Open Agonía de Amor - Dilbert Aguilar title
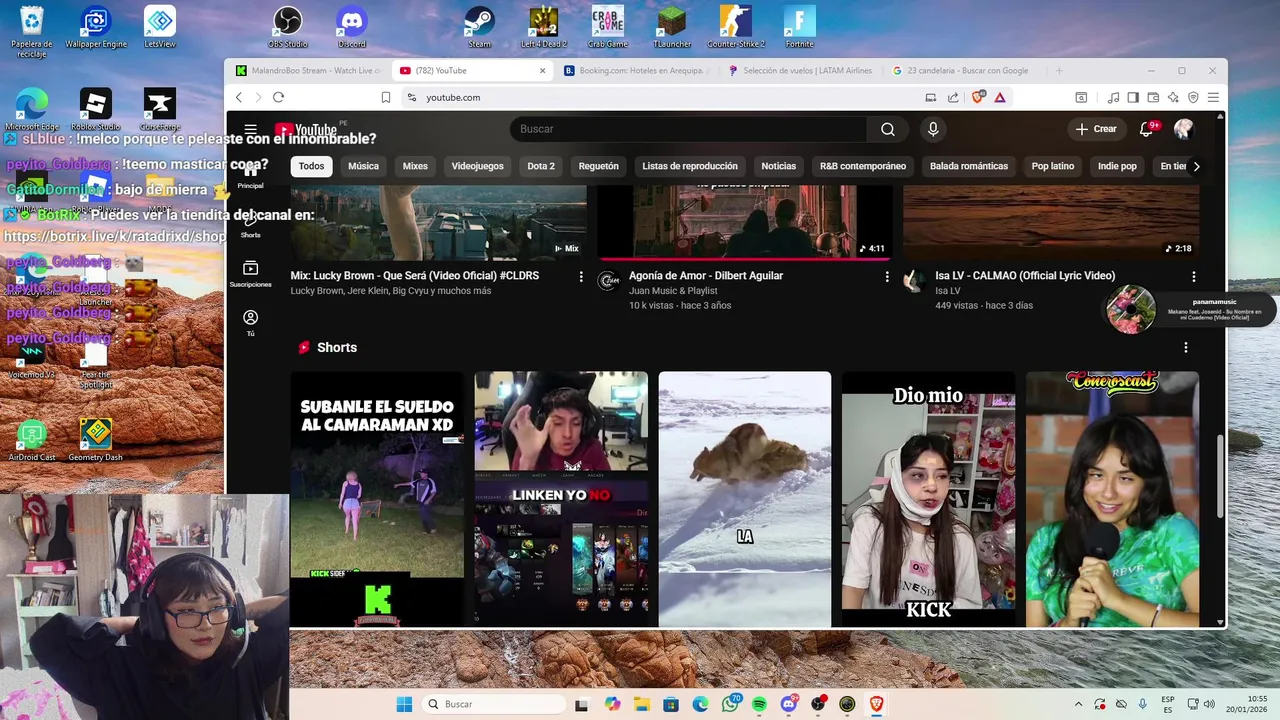 pos(705,275)
